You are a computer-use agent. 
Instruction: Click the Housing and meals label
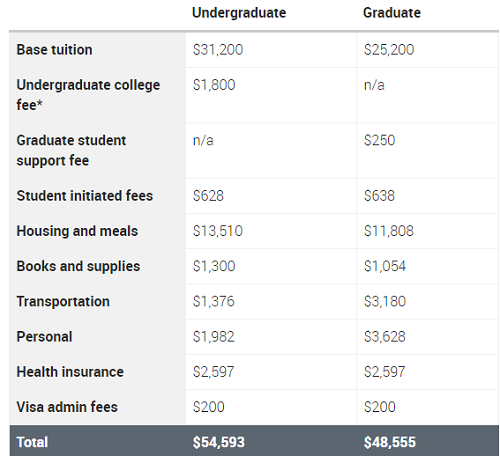click(x=77, y=231)
